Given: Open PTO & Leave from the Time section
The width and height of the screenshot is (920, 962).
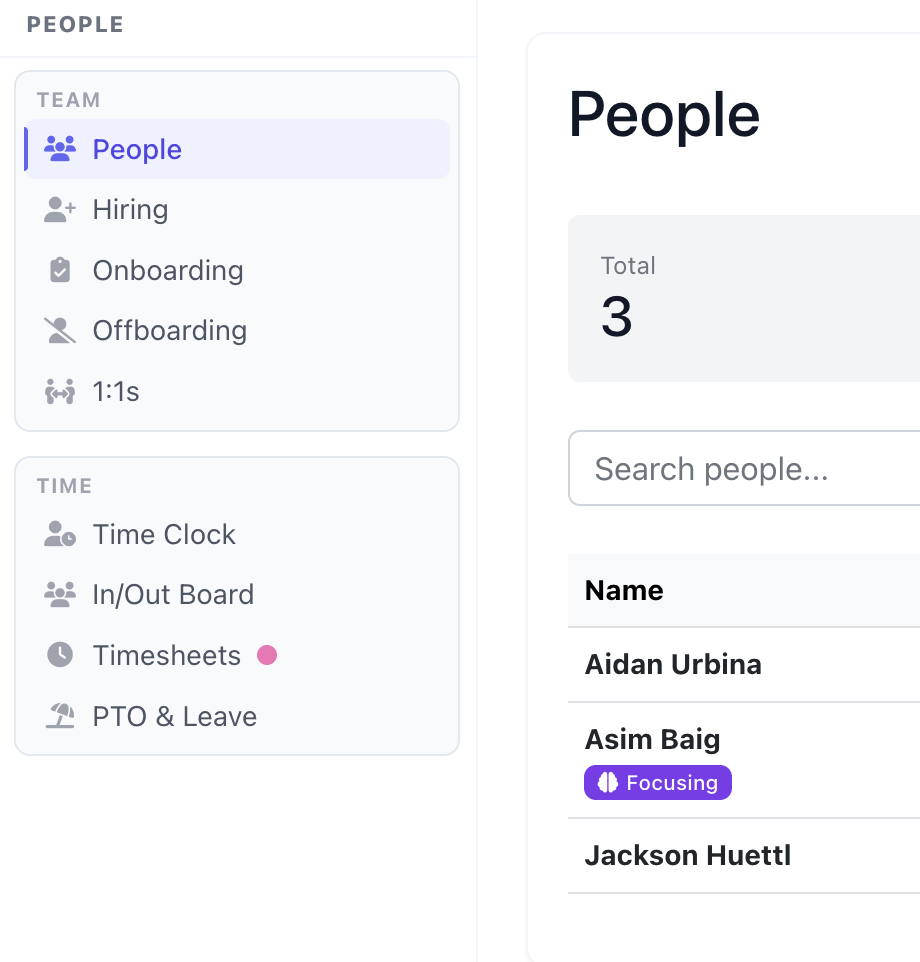Looking at the screenshot, I should pyautogui.click(x=174, y=716).
